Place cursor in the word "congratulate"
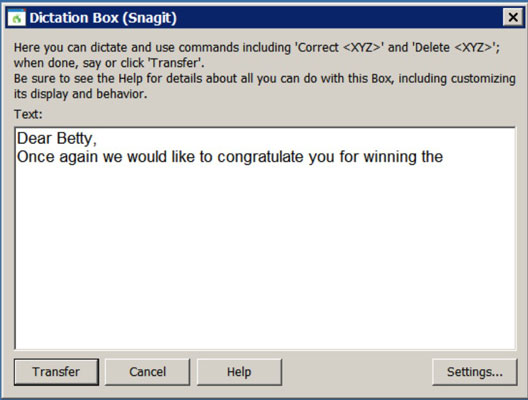The image size is (528, 400). point(260,157)
